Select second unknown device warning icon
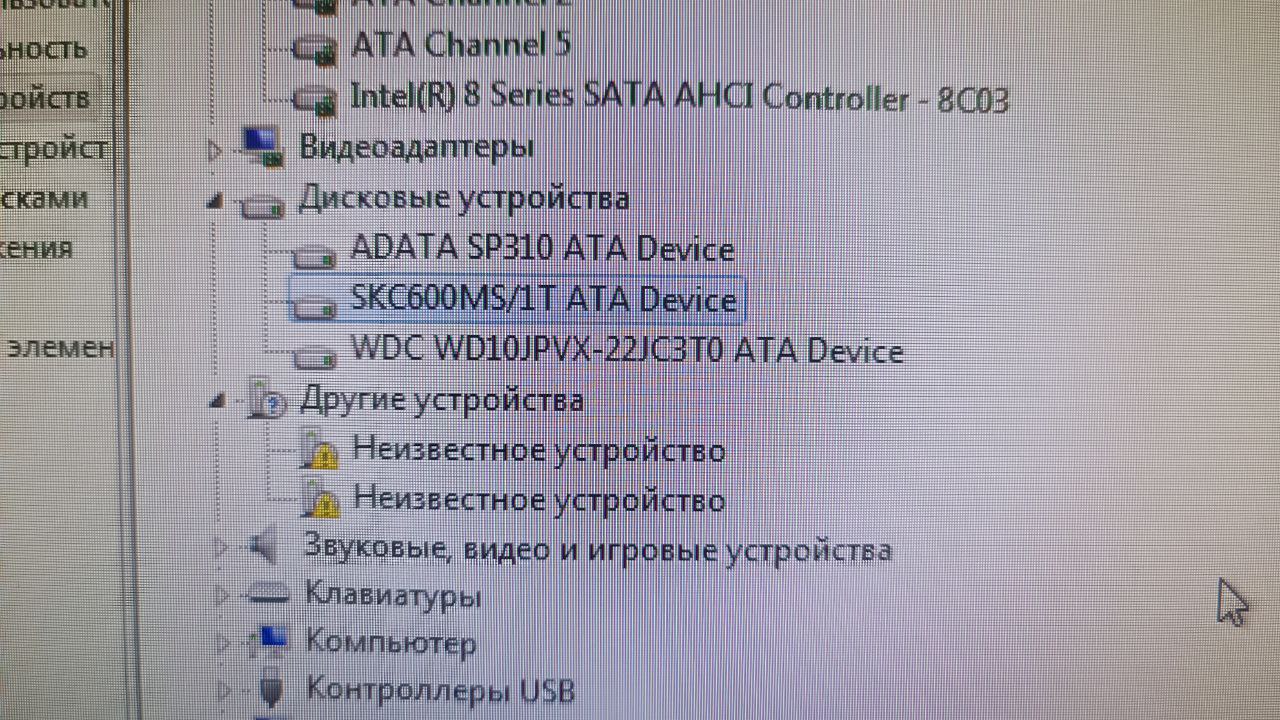The image size is (1280, 720). pos(321,499)
